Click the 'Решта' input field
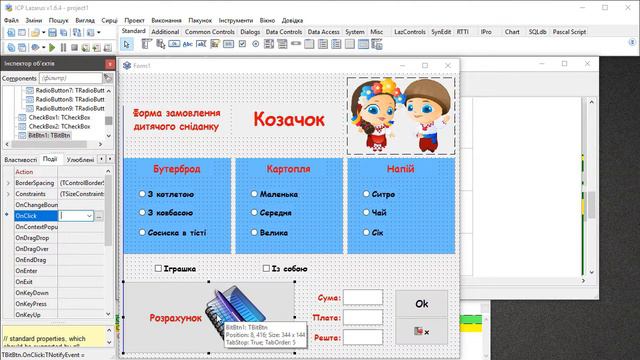Viewport: 640px width, 360px height. tap(363, 337)
